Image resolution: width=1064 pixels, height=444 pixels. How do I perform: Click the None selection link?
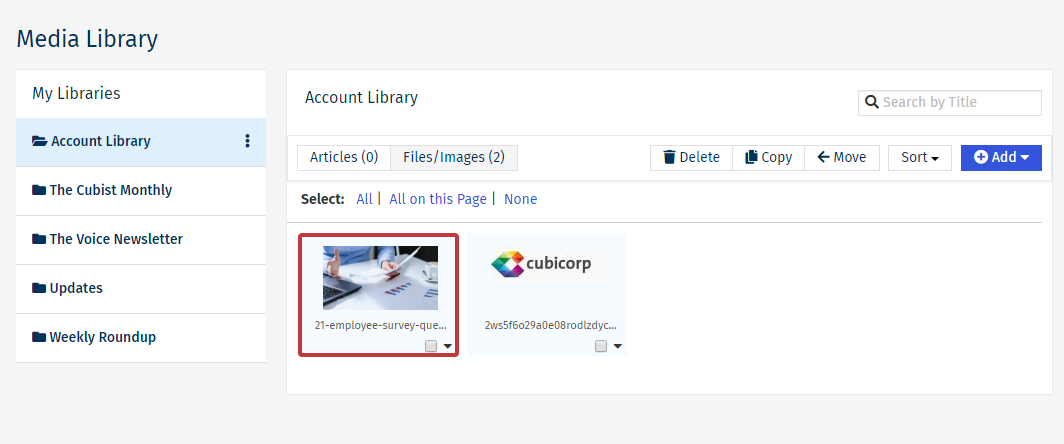(x=520, y=199)
